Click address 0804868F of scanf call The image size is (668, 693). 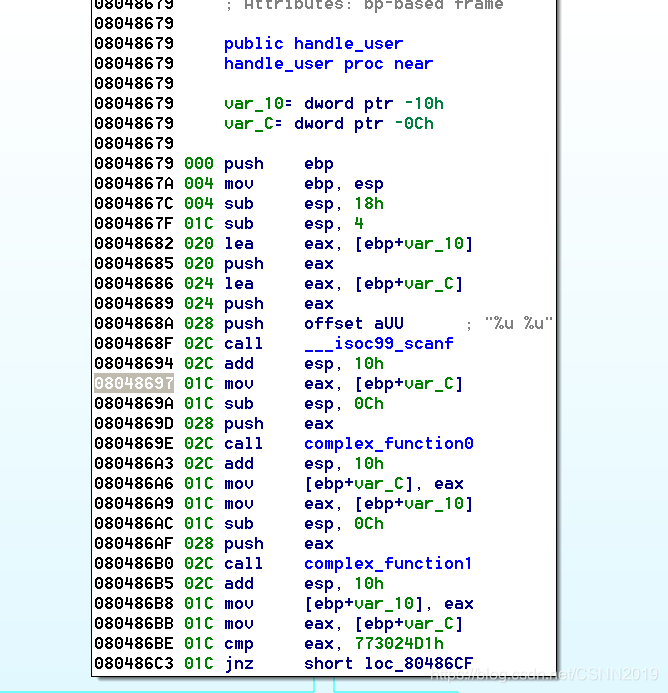(134, 343)
